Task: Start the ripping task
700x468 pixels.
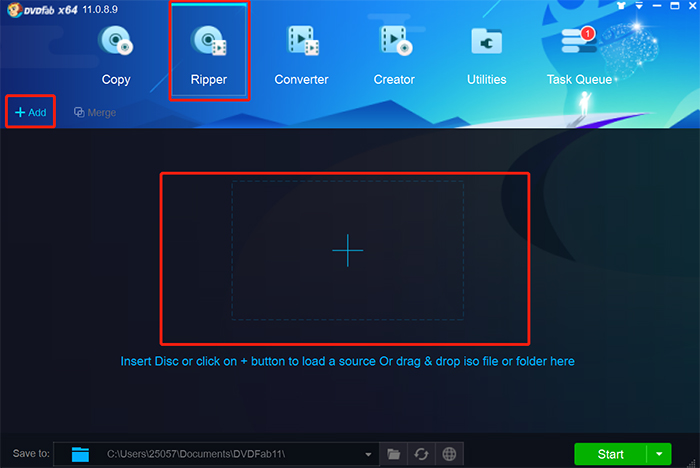Action: [610, 454]
